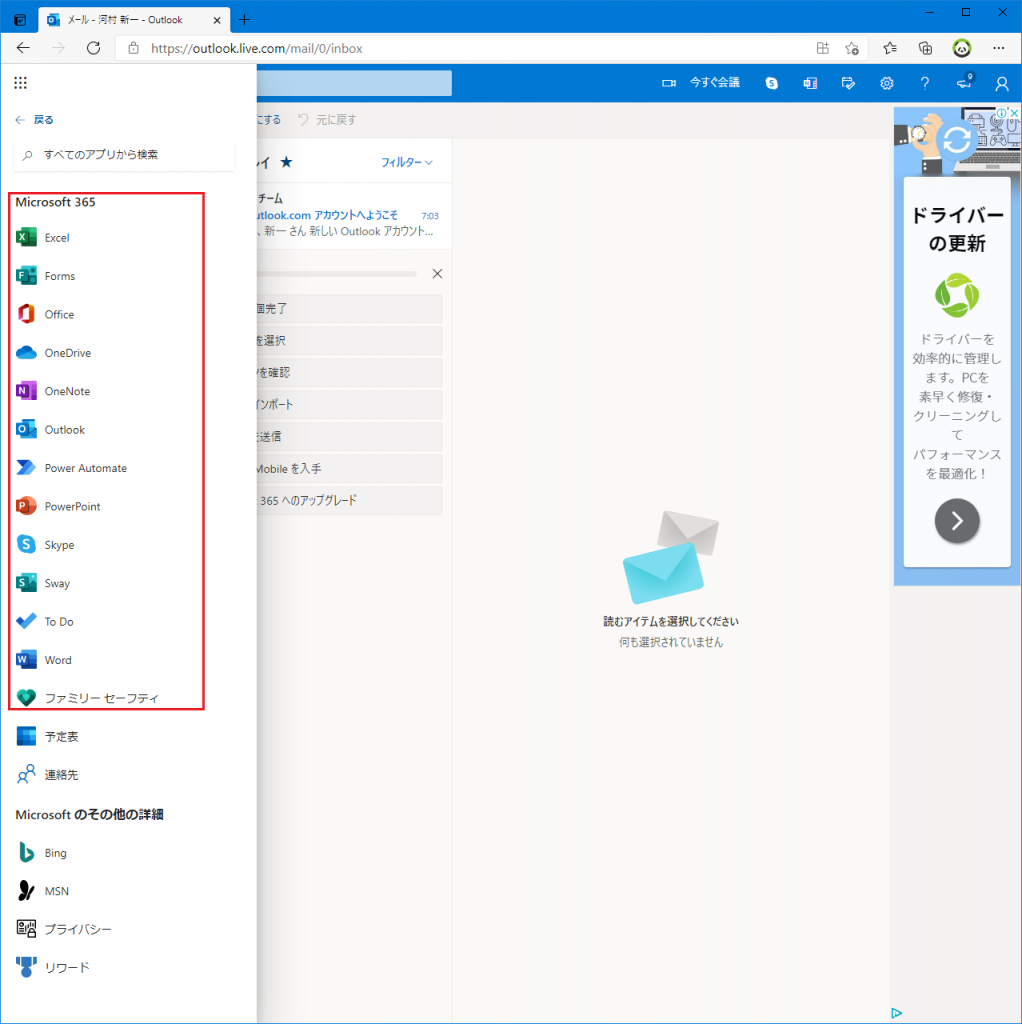
Task: Add this page to favorites star
Action: click(852, 48)
